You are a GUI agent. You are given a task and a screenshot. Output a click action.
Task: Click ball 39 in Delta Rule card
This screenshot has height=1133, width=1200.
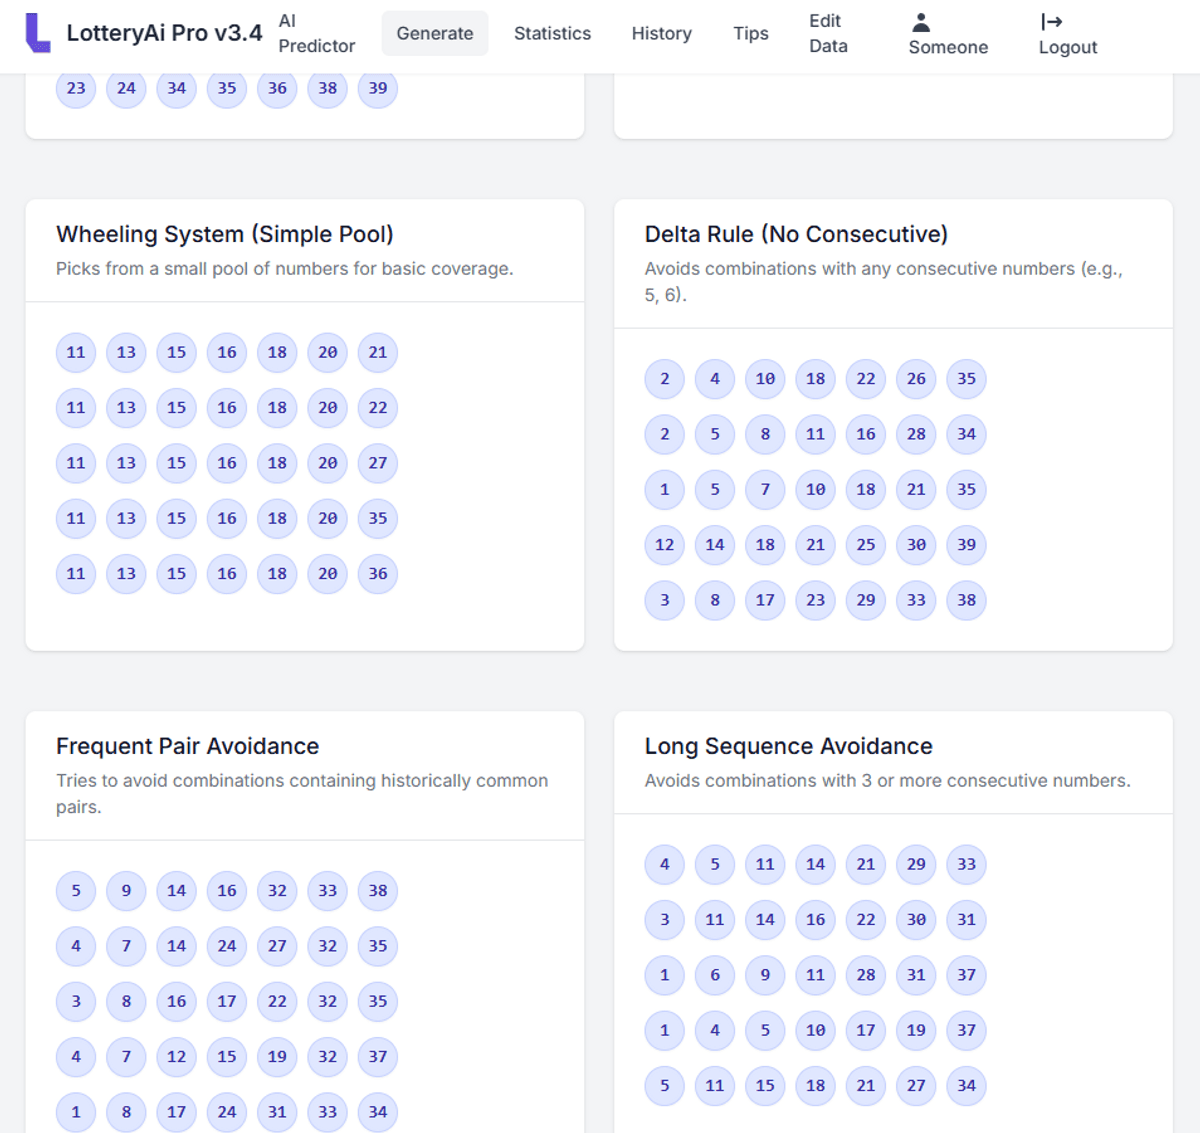point(966,545)
